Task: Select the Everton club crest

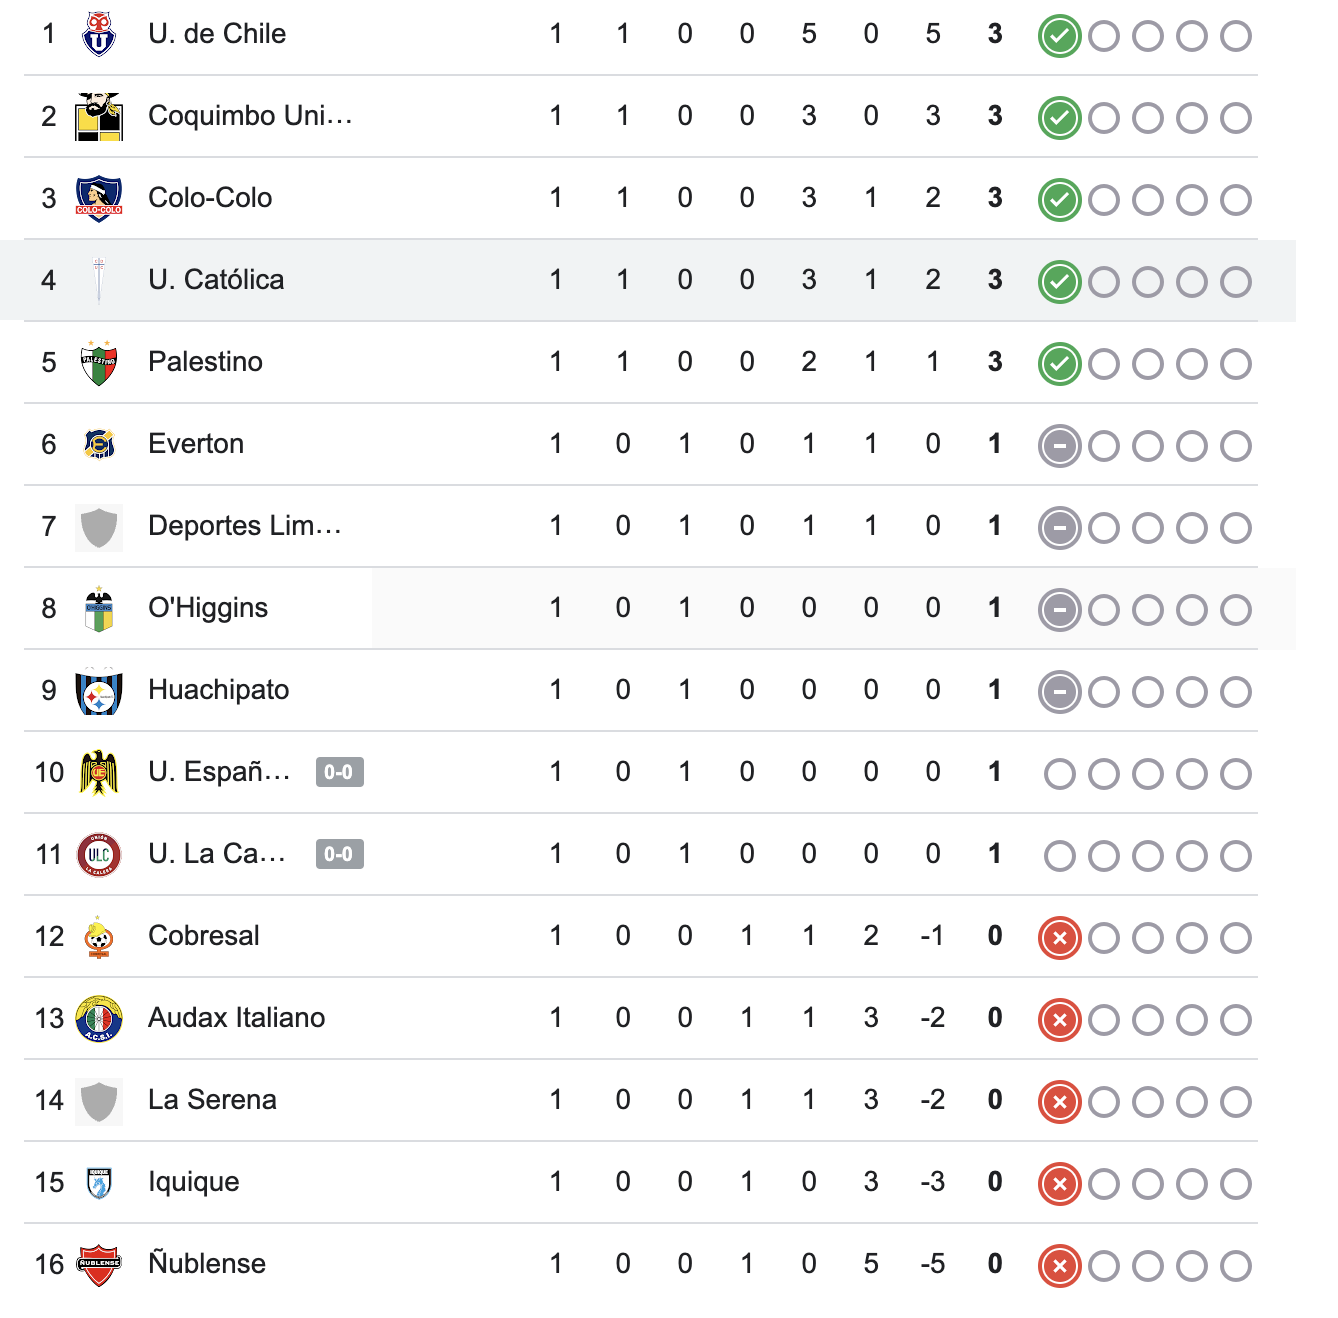Action: (x=98, y=443)
